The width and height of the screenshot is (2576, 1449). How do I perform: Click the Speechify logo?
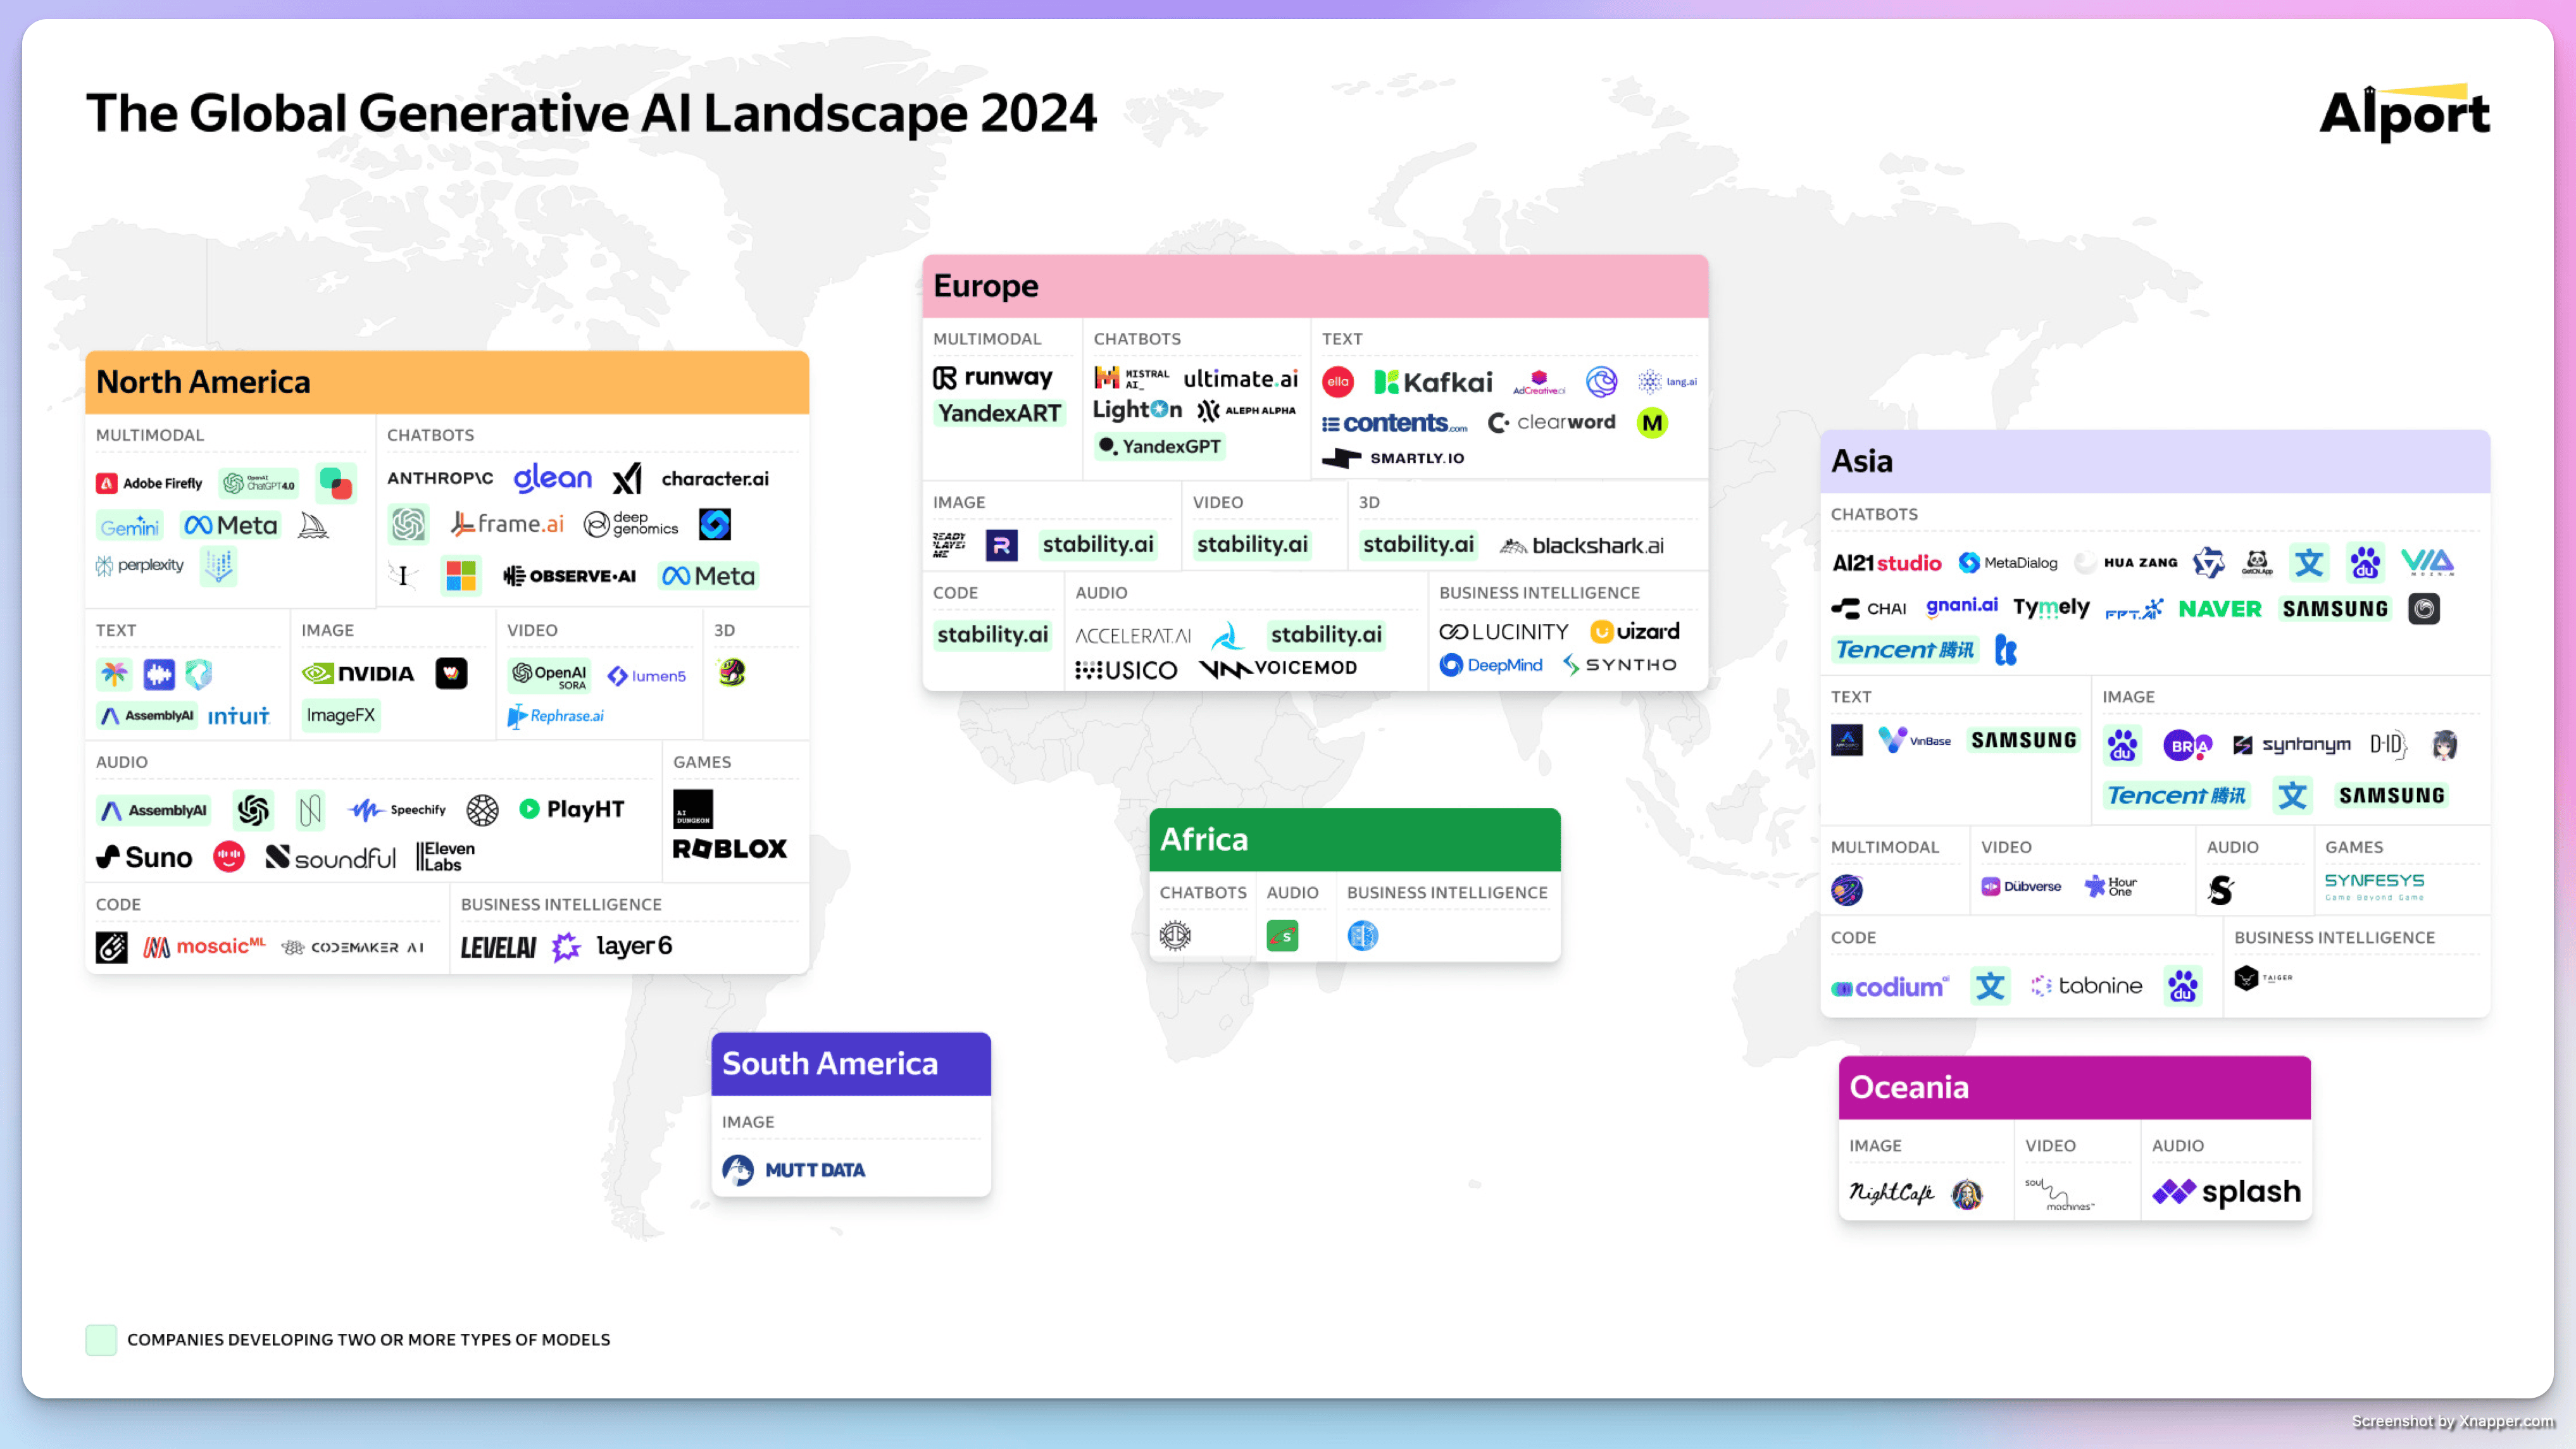pos(397,810)
